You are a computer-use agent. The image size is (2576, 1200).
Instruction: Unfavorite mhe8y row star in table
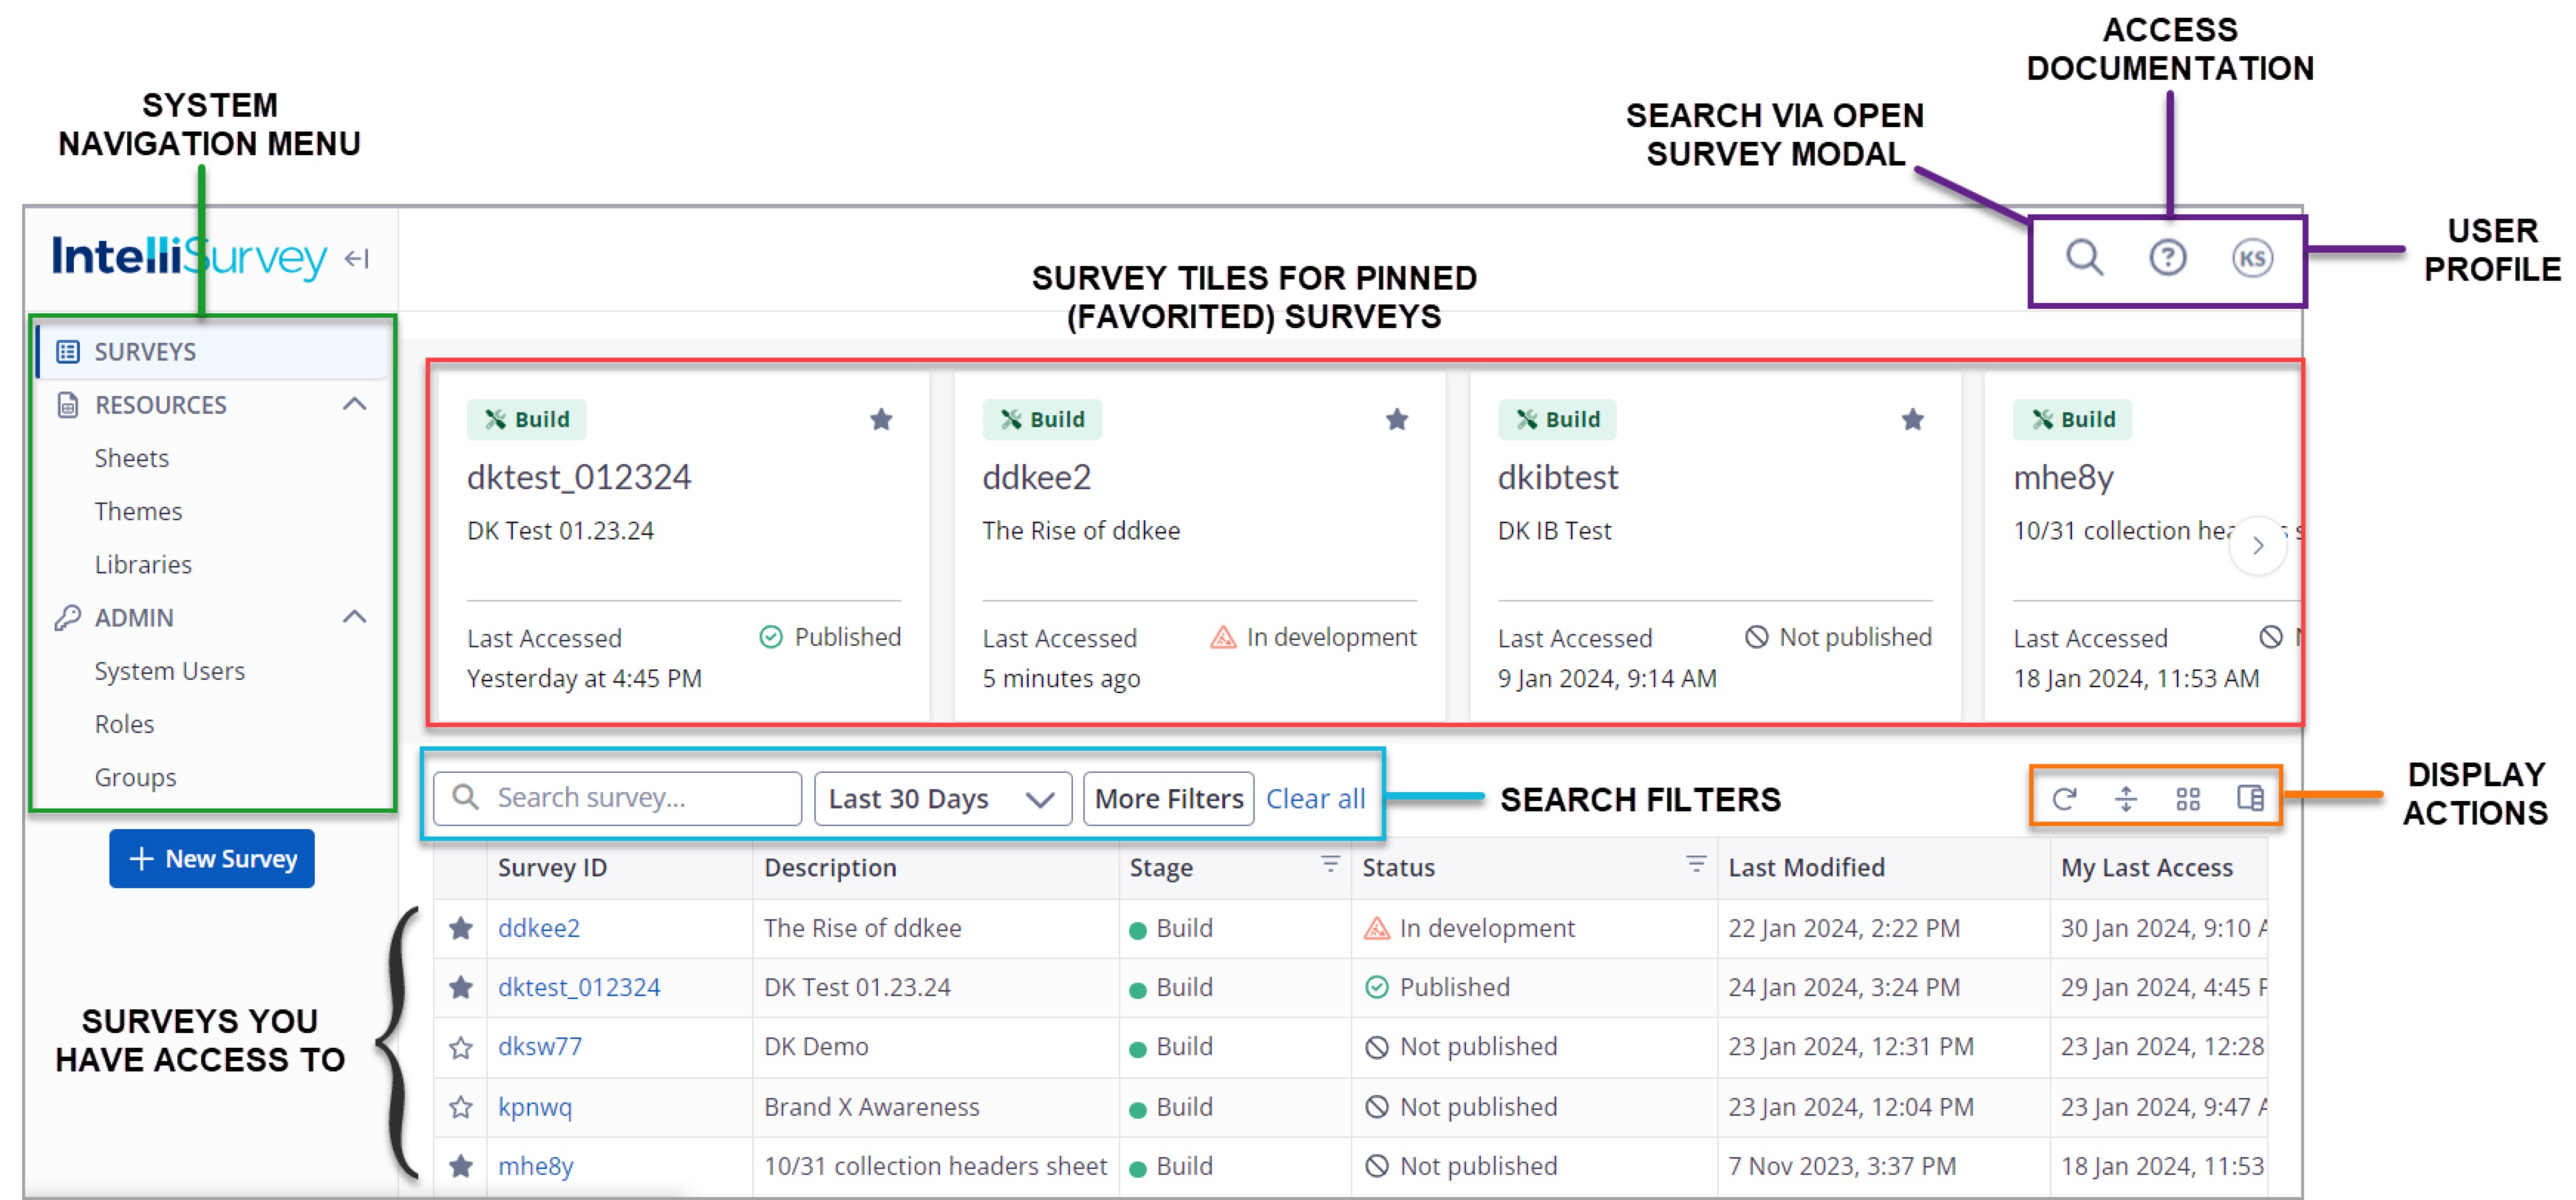point(461,1166)
